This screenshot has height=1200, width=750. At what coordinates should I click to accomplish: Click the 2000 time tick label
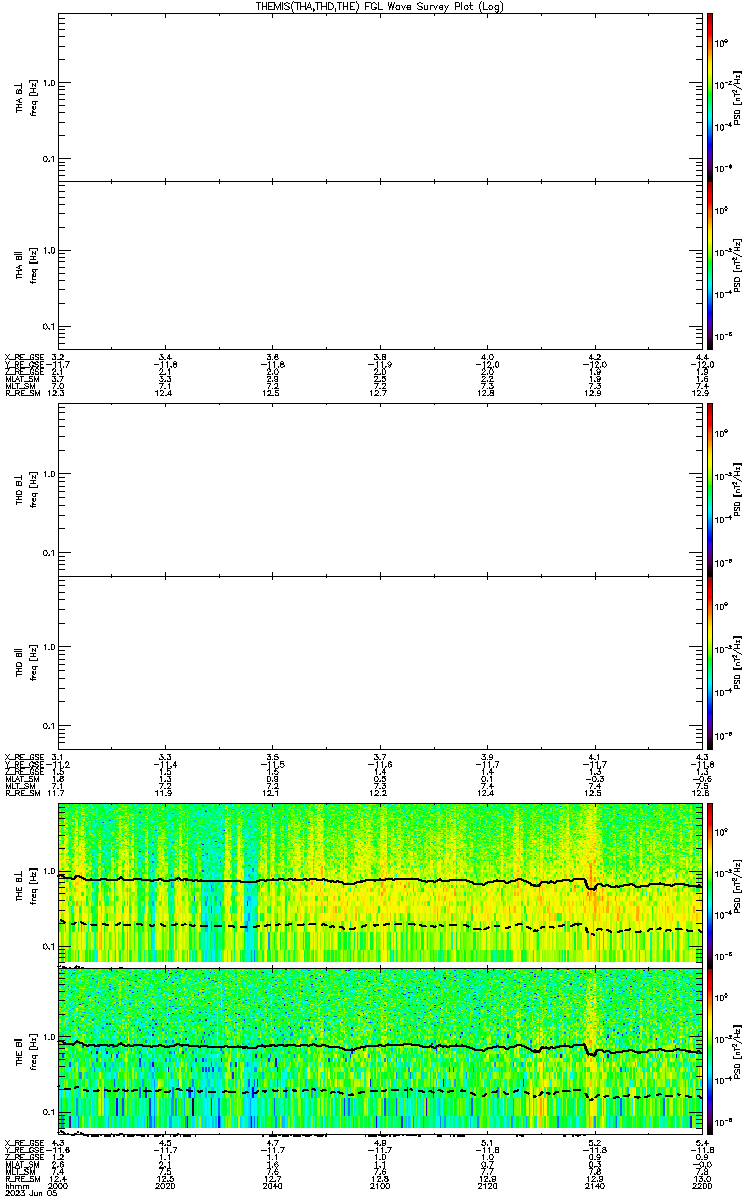(58, 1184)
